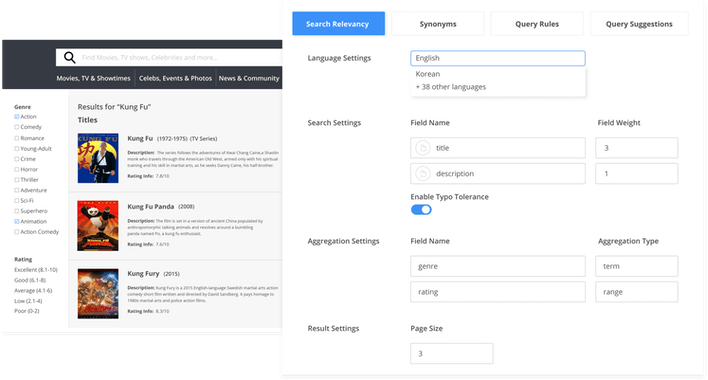Check the Young-Adult genre checkbox
The width and height of the screenshot is (708, 380).
pyautogui.click(x=17, y=148)
